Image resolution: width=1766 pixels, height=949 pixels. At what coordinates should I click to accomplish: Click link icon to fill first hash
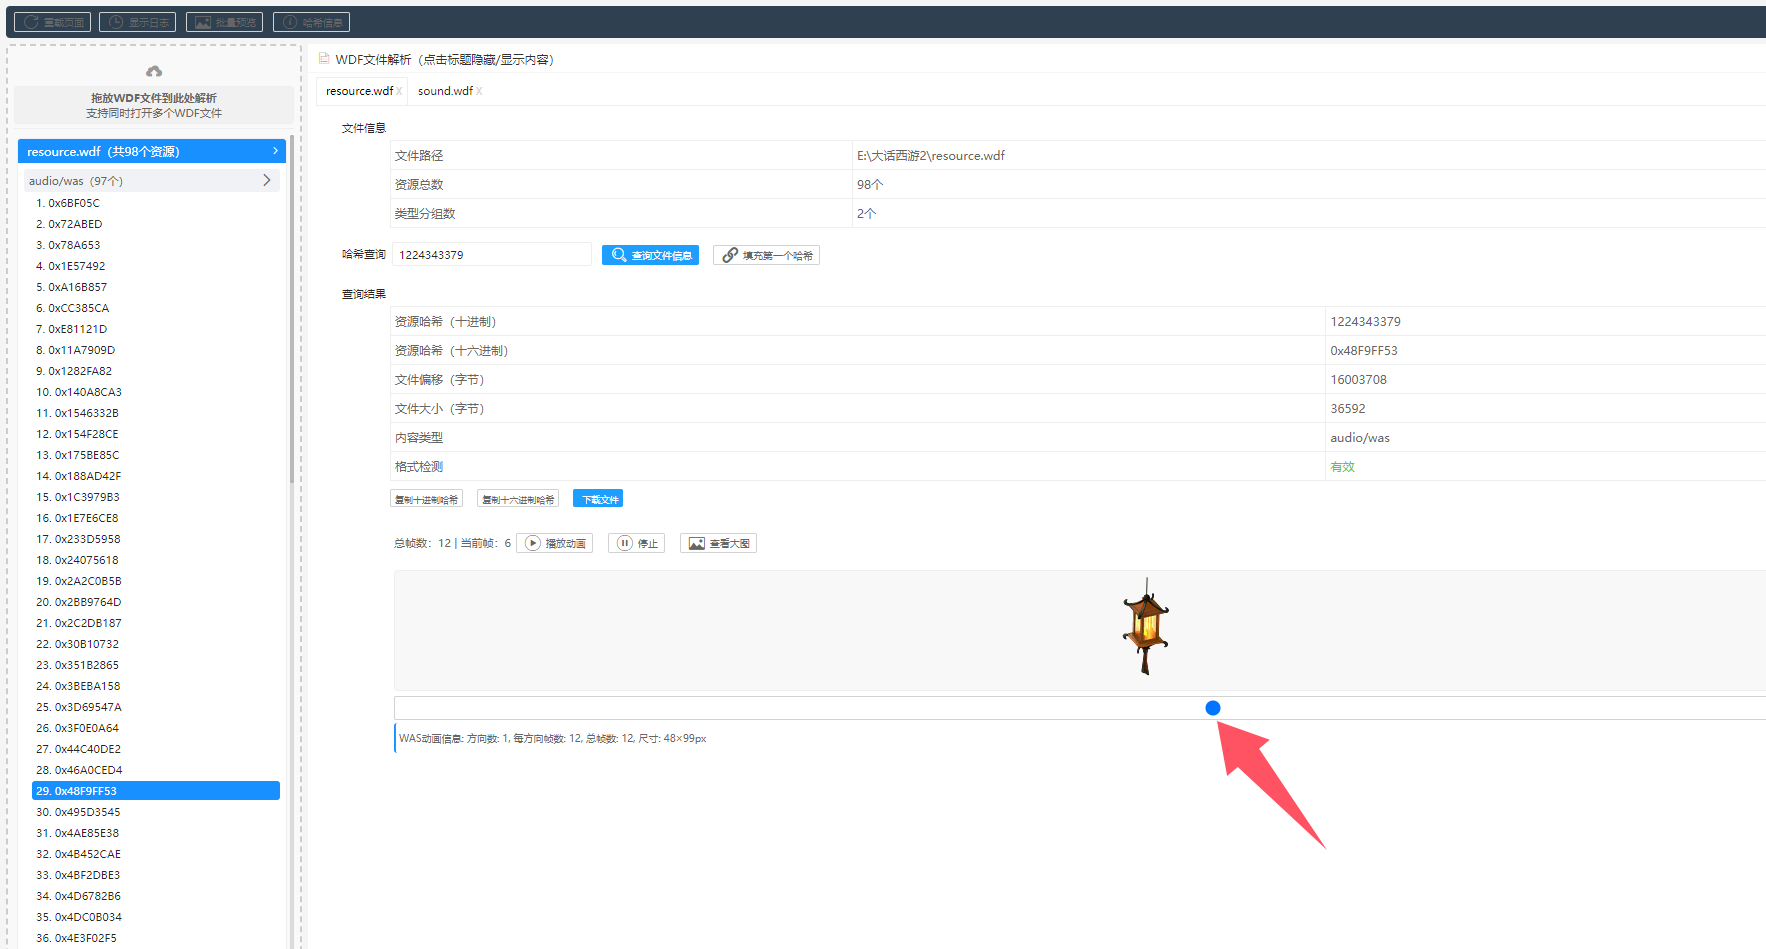(730, 255)
